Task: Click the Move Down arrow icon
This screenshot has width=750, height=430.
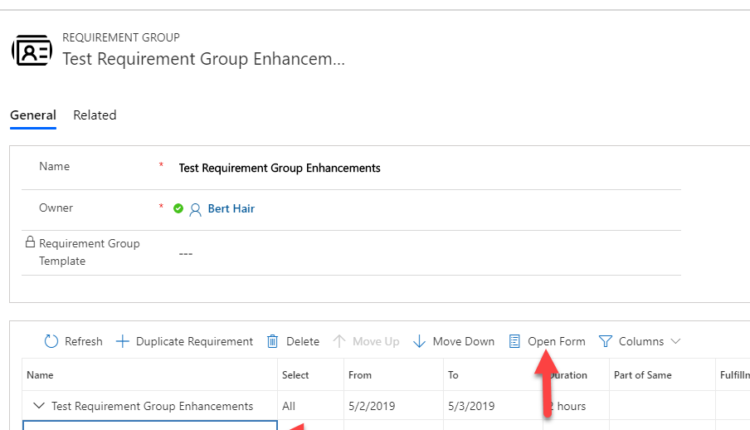Action: [x=420, y=342]
